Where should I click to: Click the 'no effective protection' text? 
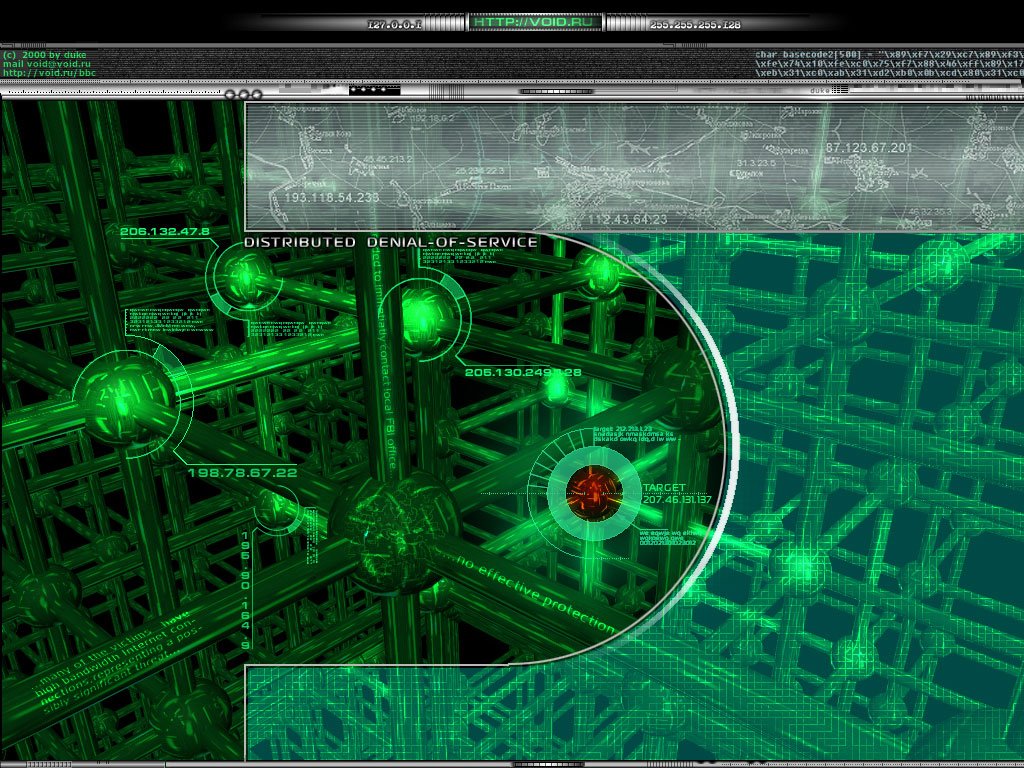(x=535, y=594)
